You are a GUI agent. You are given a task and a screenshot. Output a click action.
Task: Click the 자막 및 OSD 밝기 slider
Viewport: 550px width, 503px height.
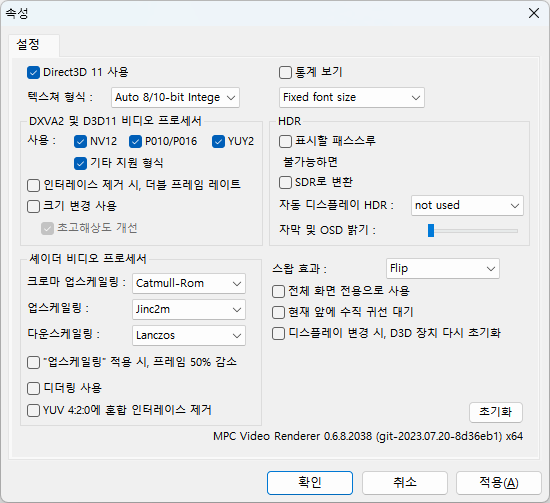click(472, 231)
